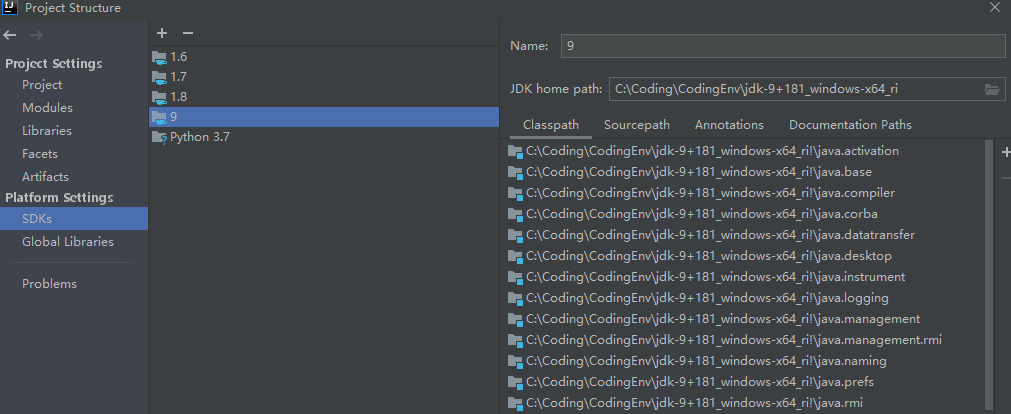Switch to the Classpath tab
The image size is (1011, 414).
pyautogui.click(x=551, y=125)
